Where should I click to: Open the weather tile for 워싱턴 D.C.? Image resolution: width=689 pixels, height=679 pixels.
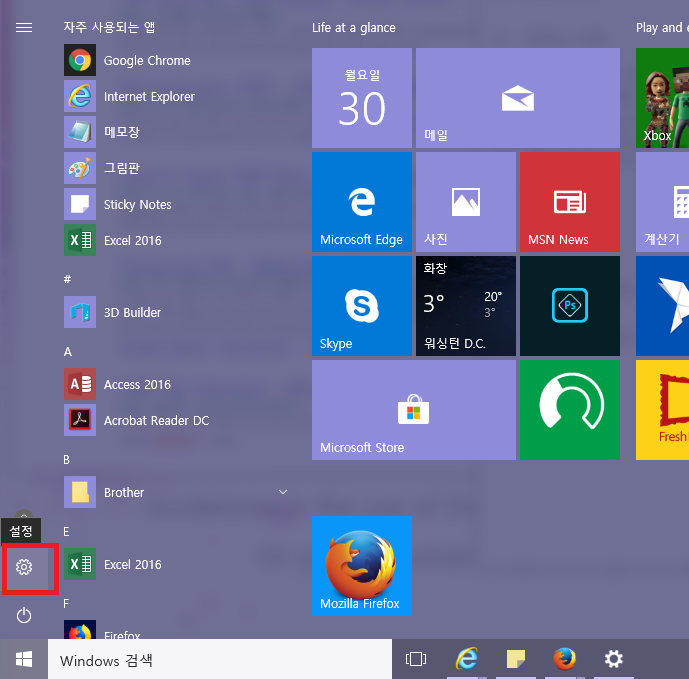(x=466, y=306)
